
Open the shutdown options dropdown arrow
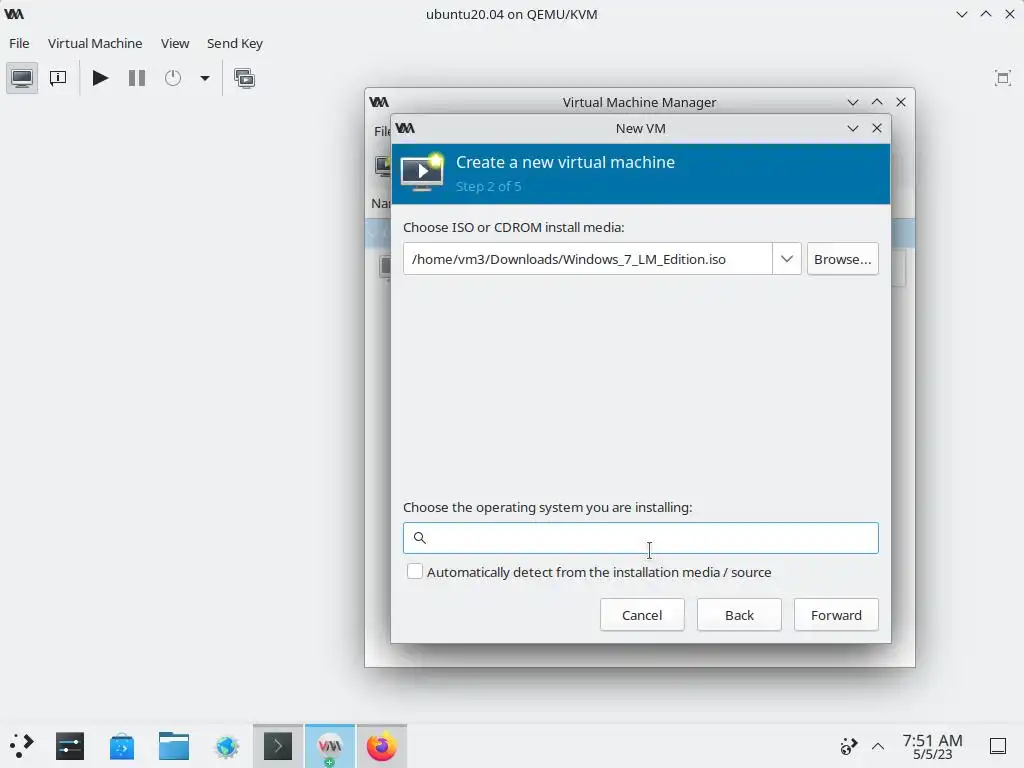(x=204, y=78)
